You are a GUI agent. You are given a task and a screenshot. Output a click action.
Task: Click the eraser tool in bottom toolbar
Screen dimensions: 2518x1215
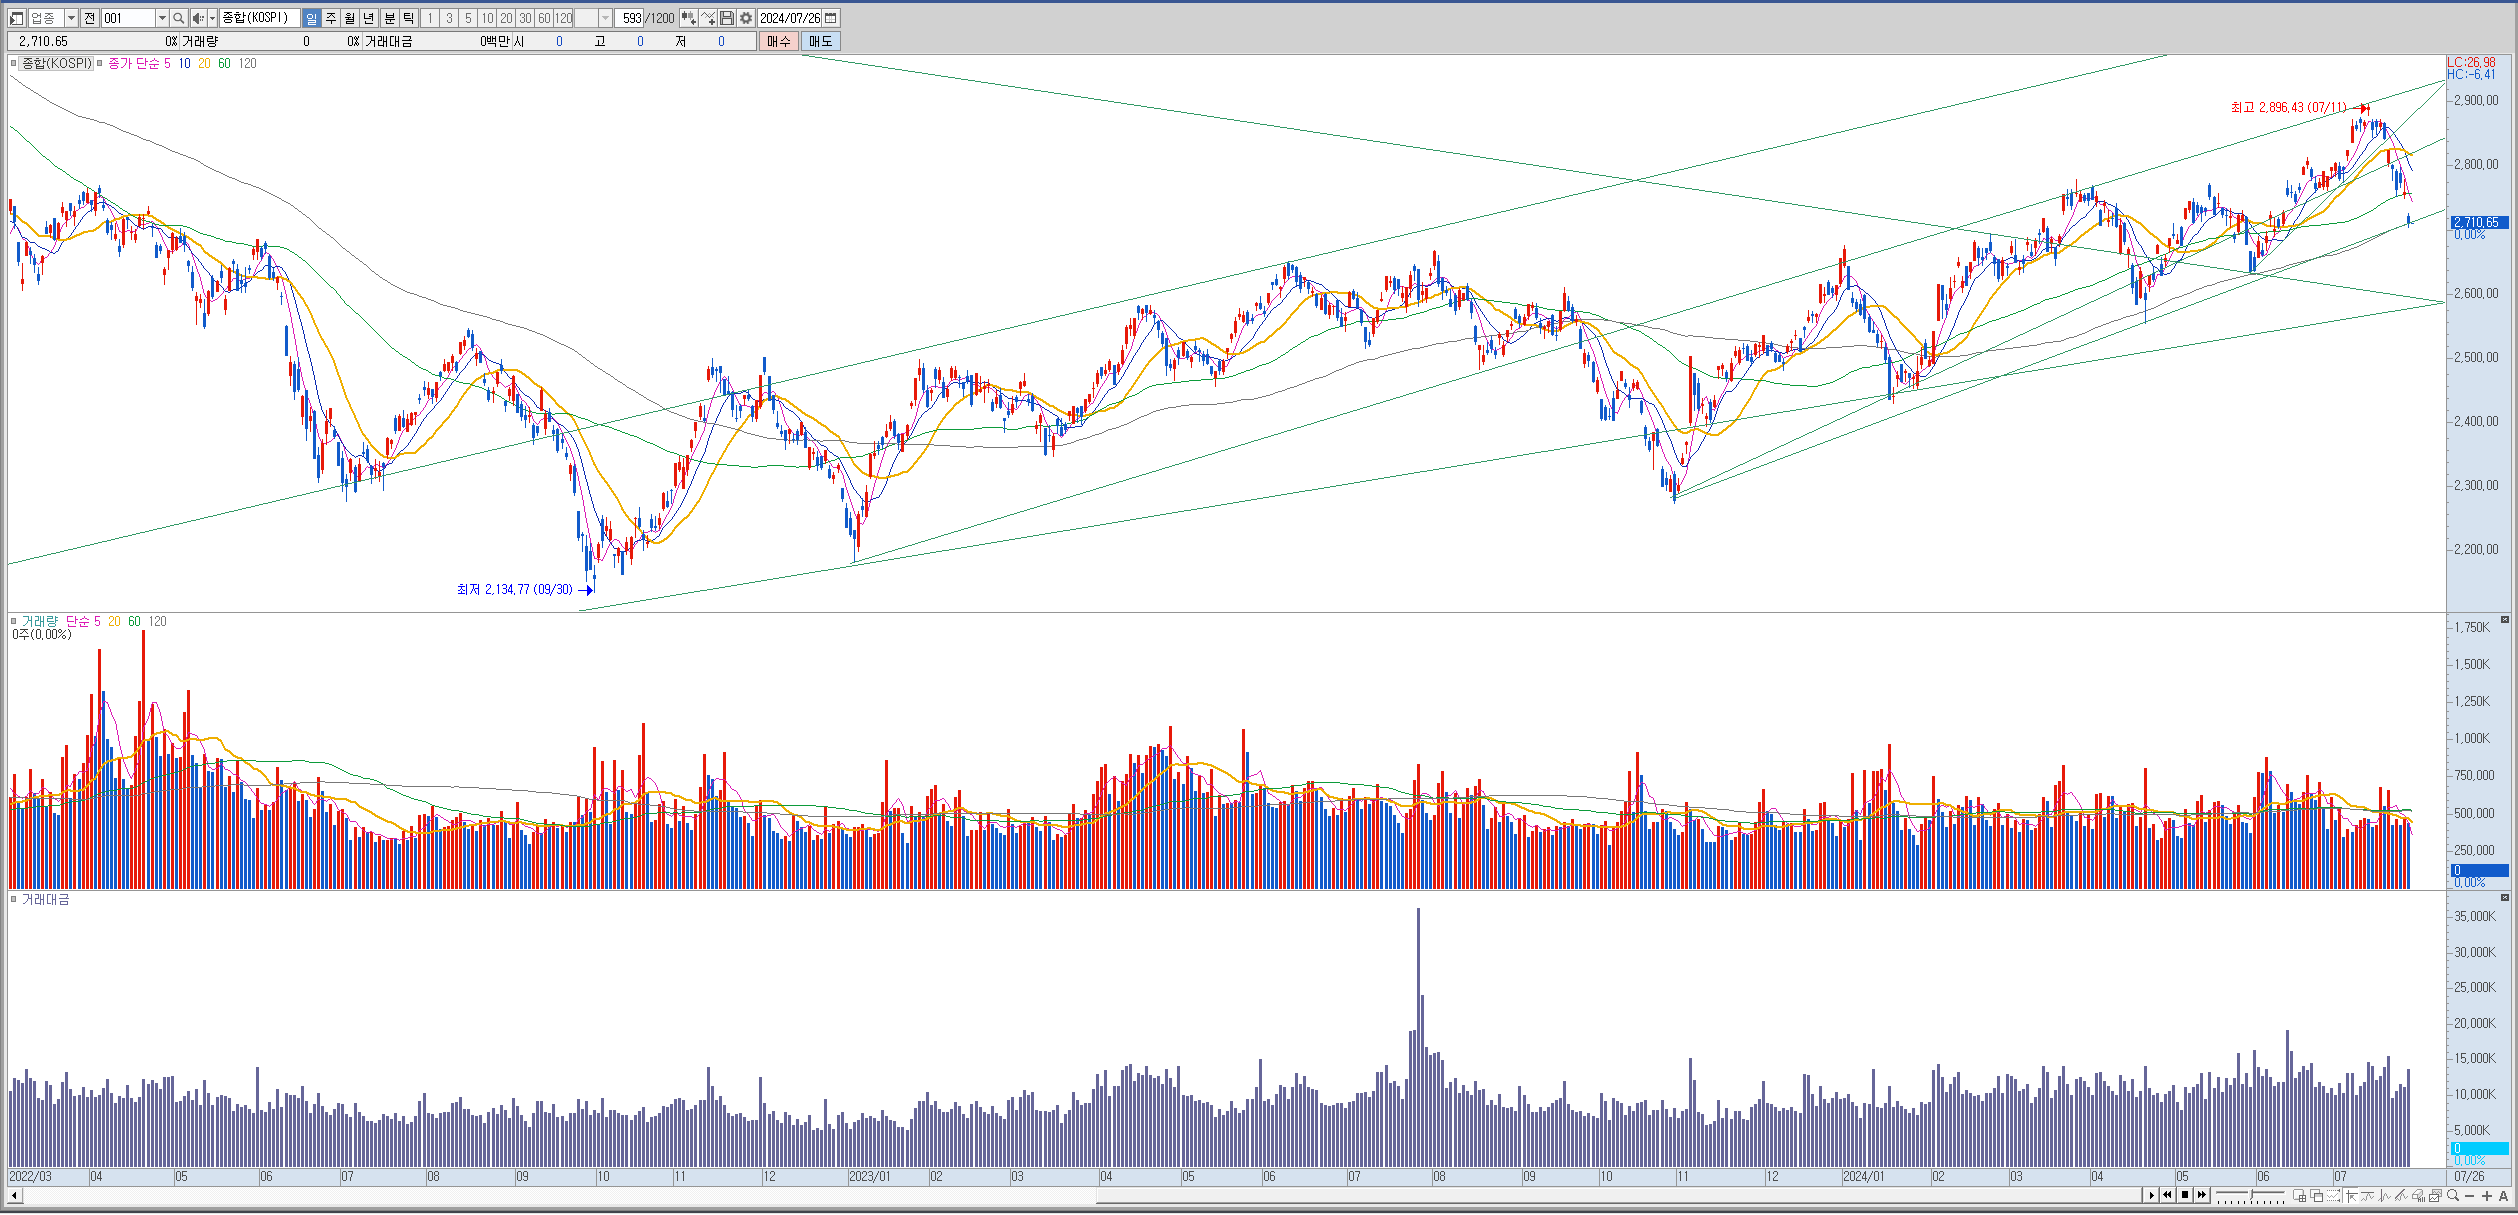tap(2418, 1196)
